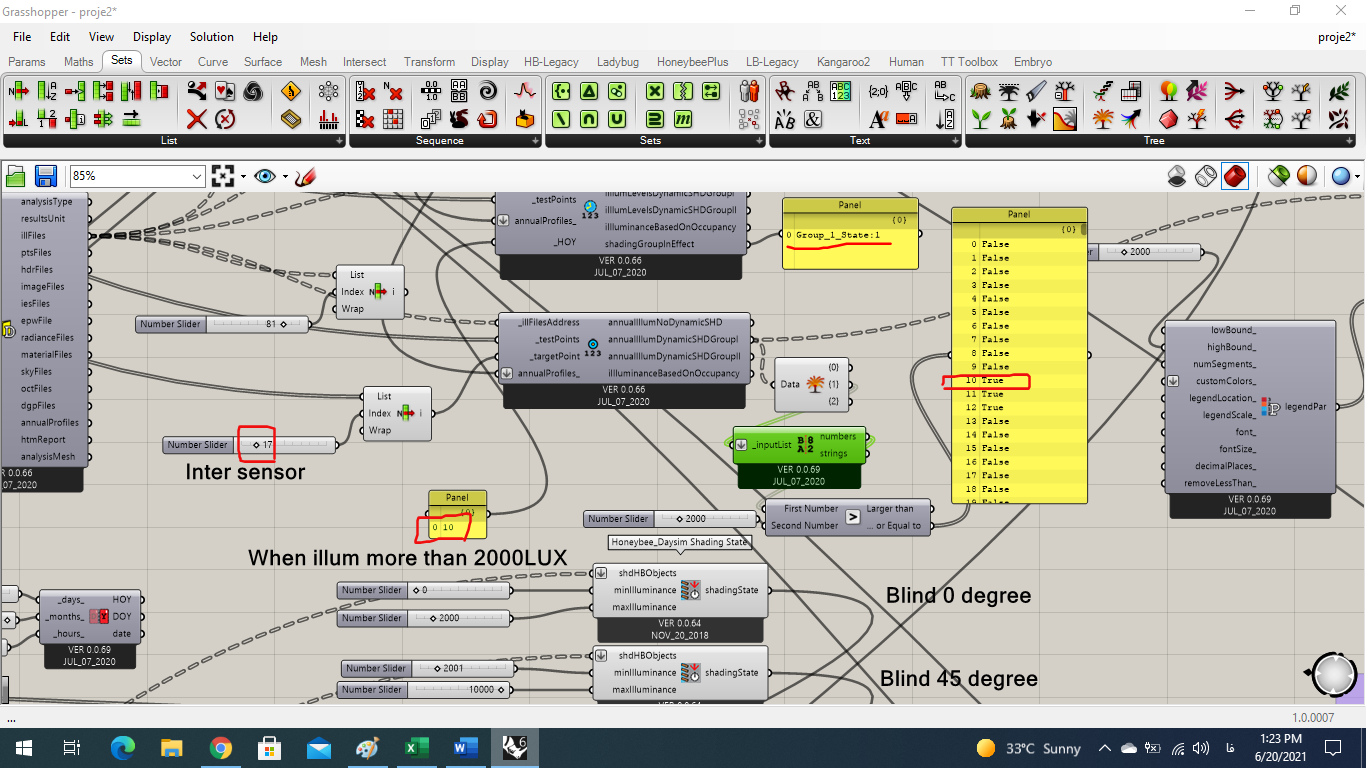Open Excel from the taskbar

[416, 747]
